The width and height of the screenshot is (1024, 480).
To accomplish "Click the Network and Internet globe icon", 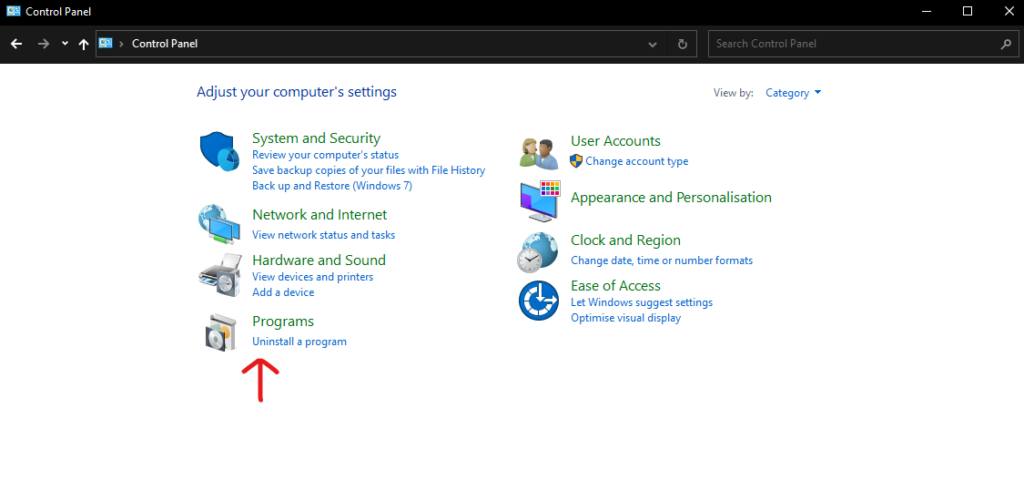I will click(x=219, y=224).
